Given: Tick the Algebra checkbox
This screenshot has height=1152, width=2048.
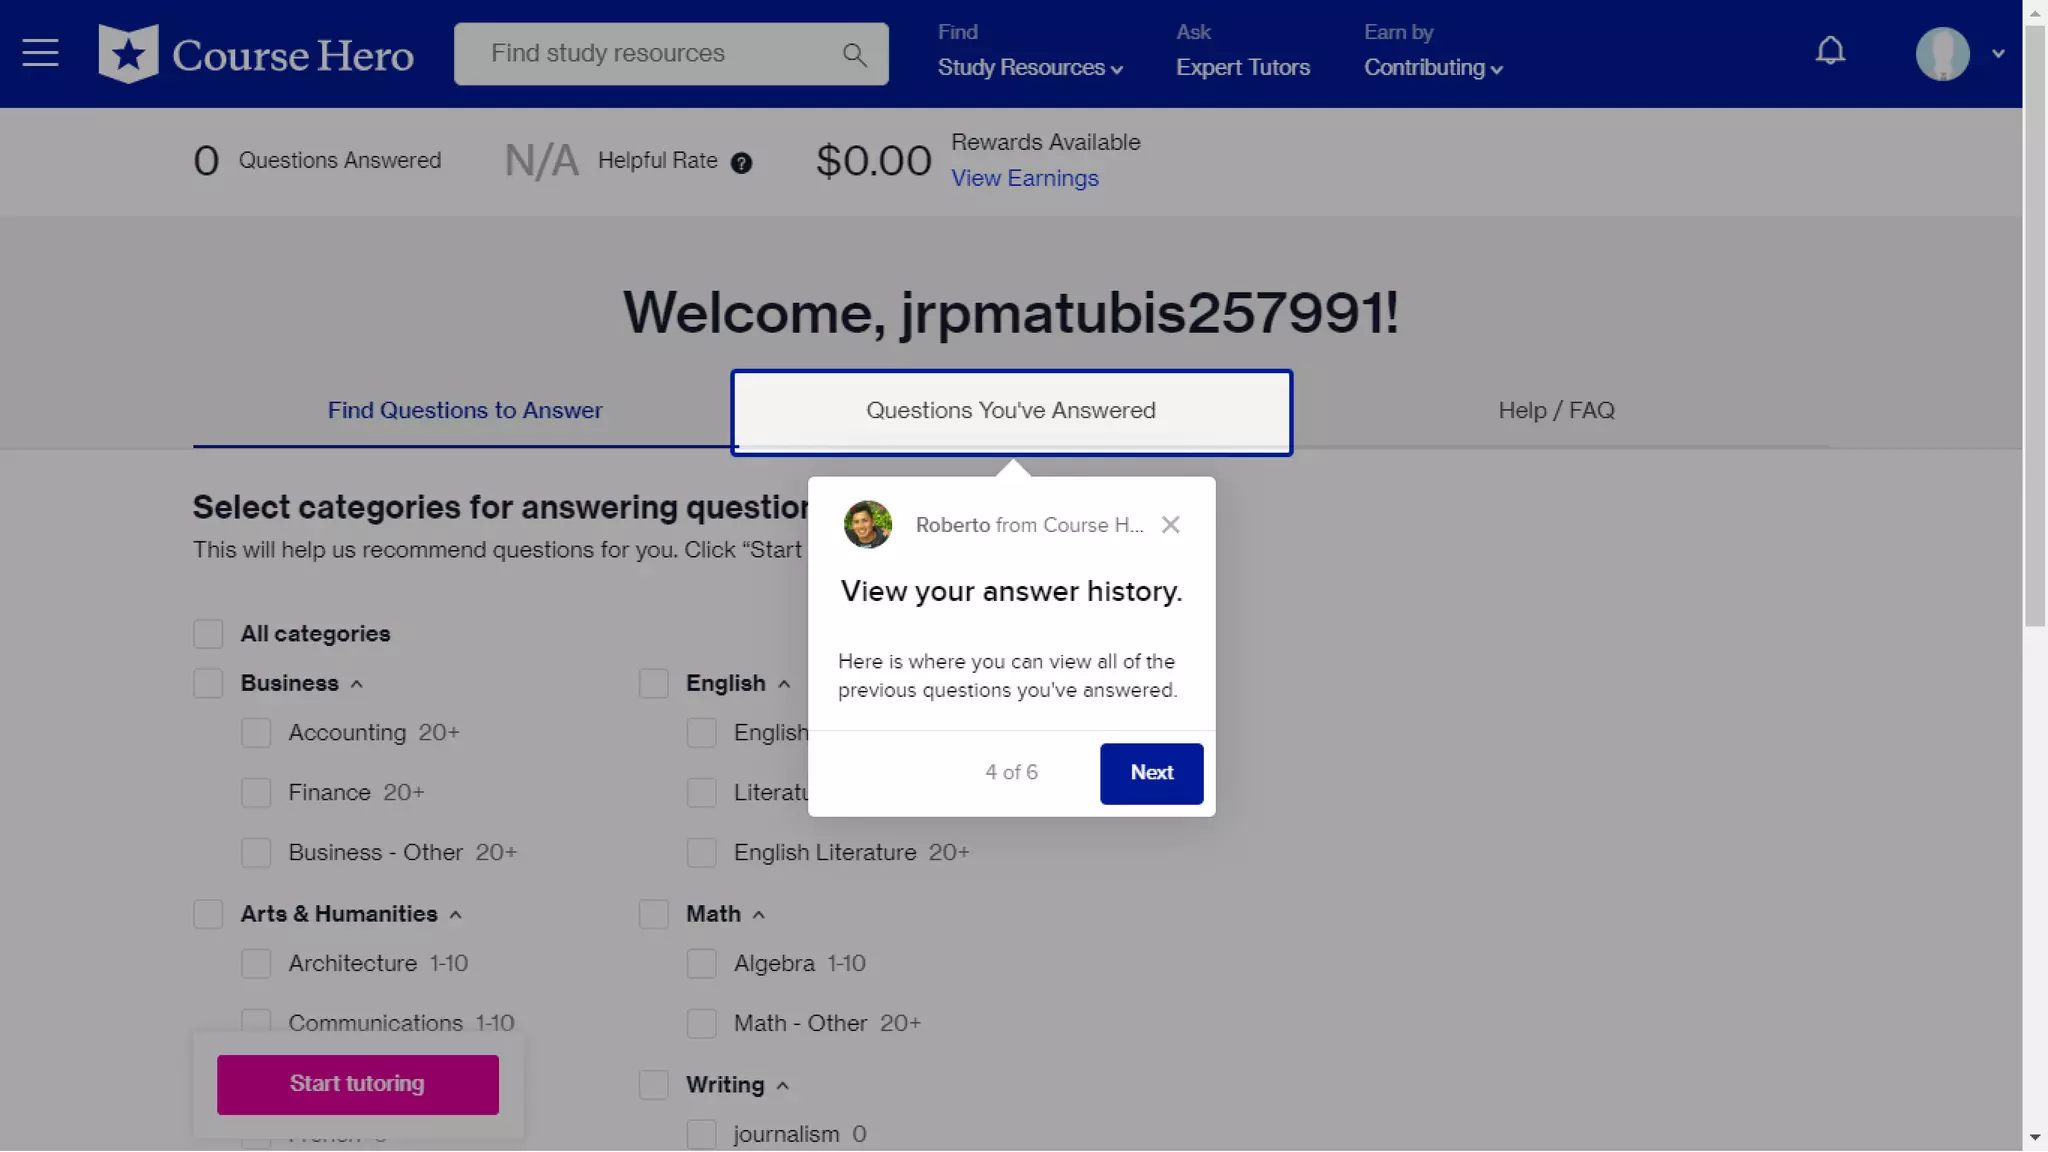Looking at the screenshot, I should point(702,964).
